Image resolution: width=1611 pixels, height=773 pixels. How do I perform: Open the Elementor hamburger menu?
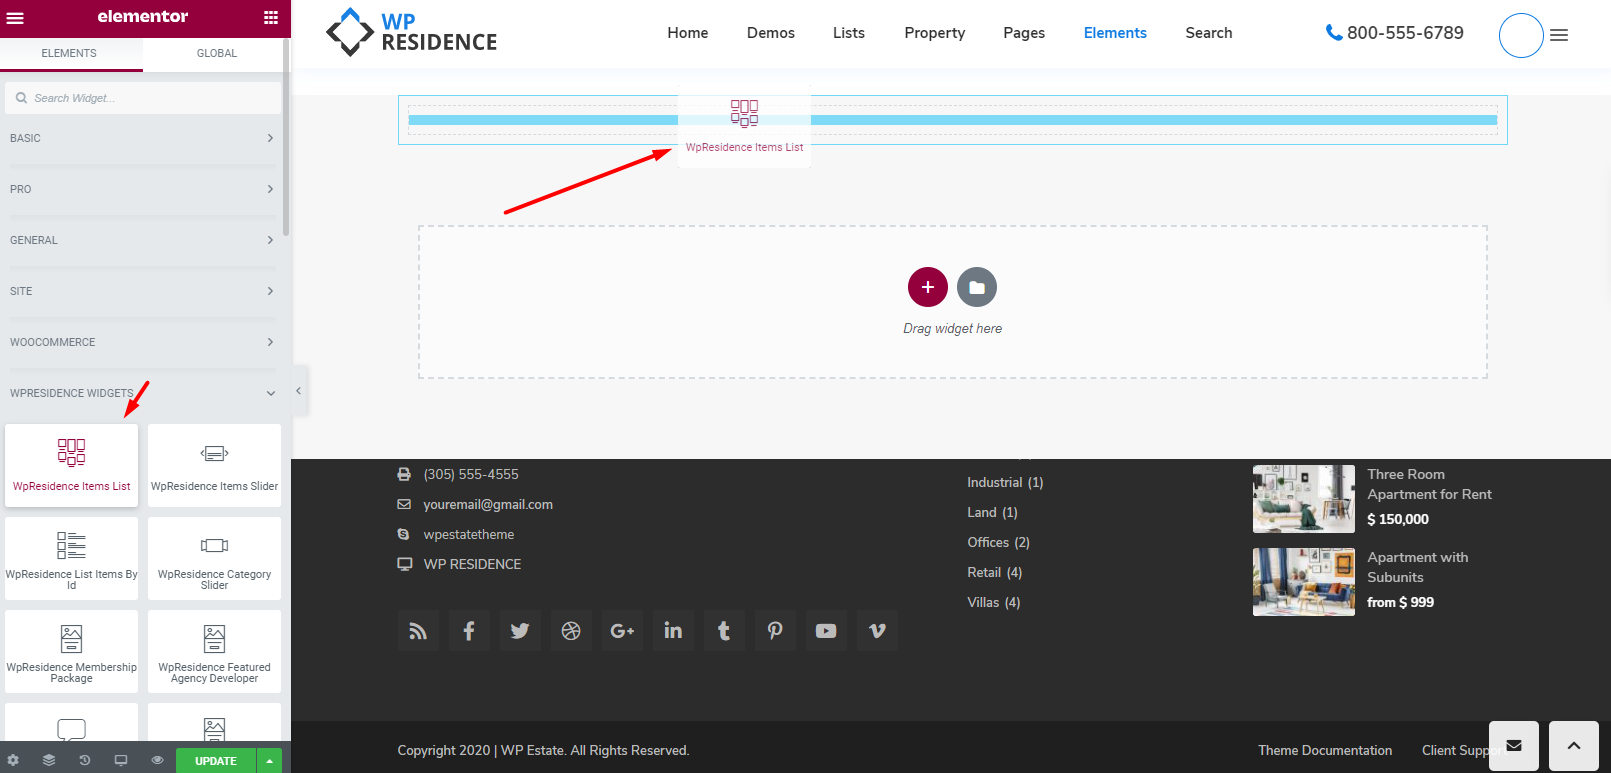tap(15, 17)
